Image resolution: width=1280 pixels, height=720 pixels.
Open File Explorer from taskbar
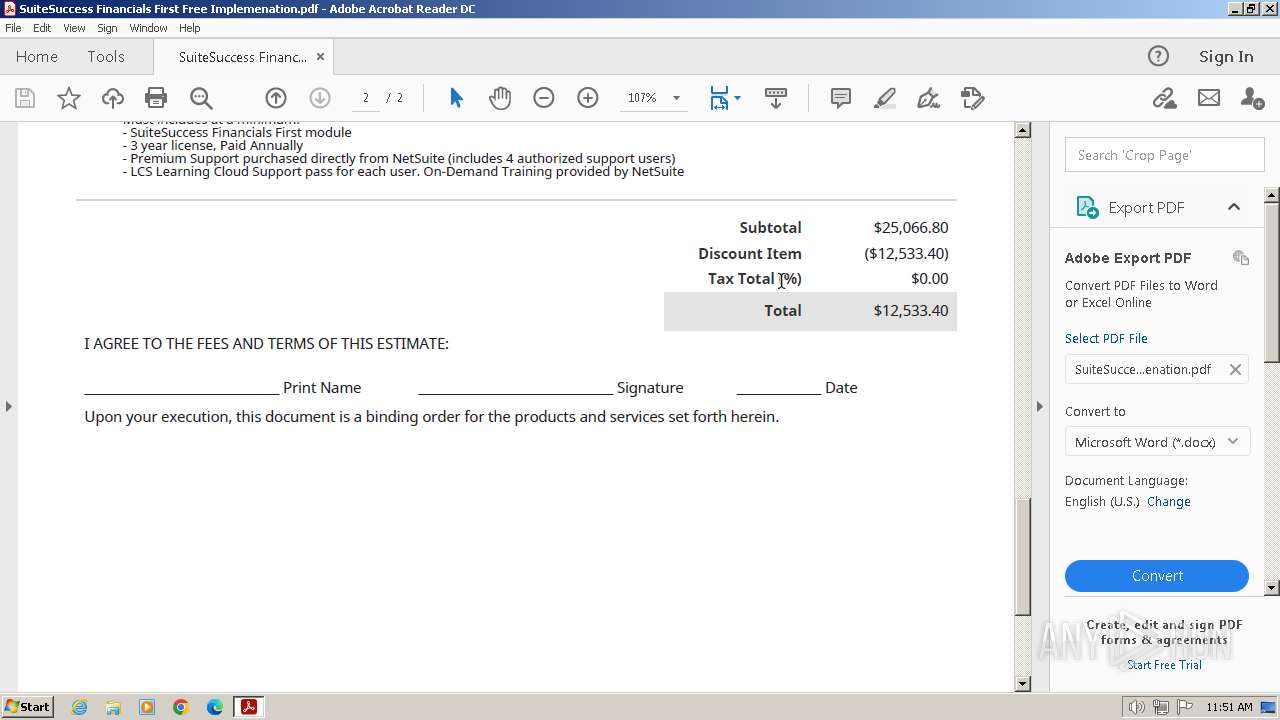click(x=113, y=707)
